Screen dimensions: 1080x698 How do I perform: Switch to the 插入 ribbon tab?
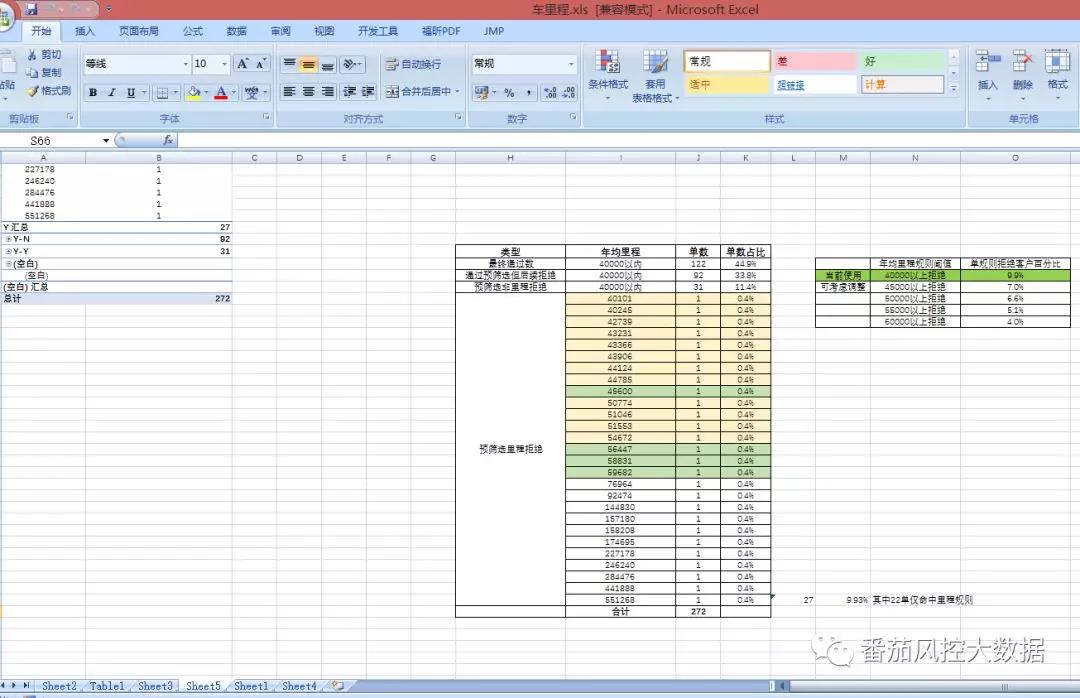click(85, 31)
